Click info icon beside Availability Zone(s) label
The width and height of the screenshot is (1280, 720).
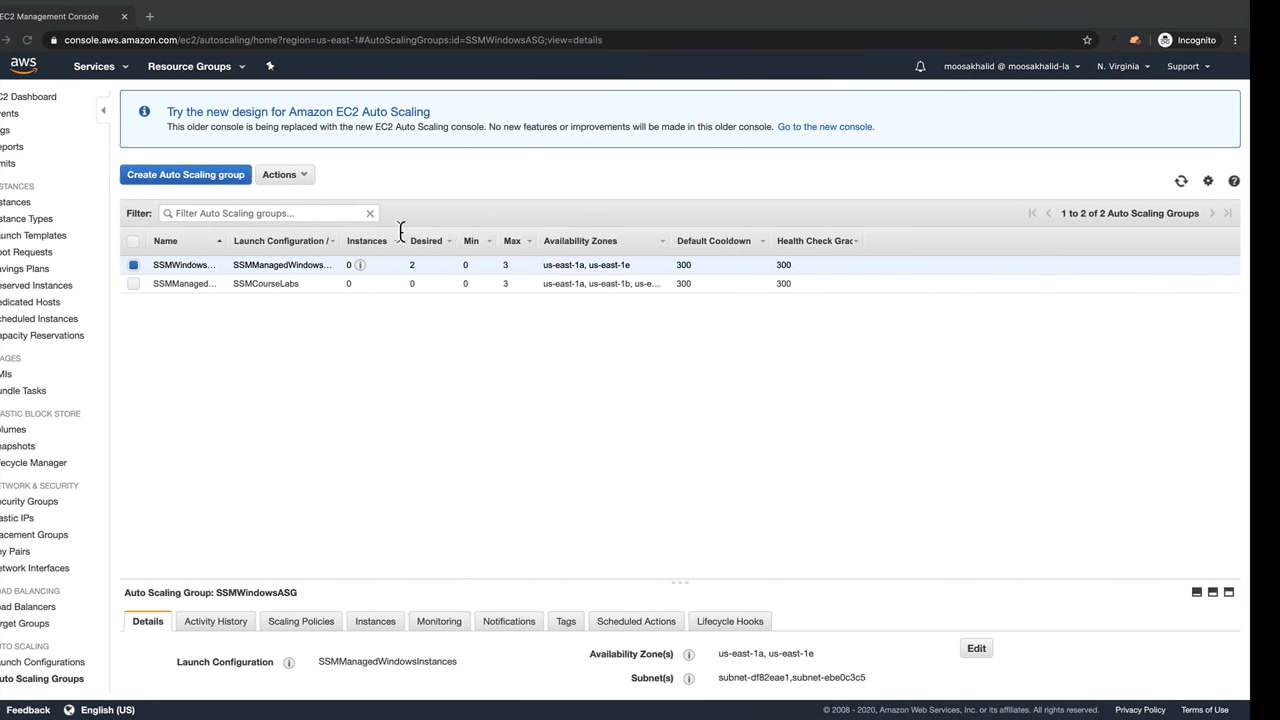point(689,654)
